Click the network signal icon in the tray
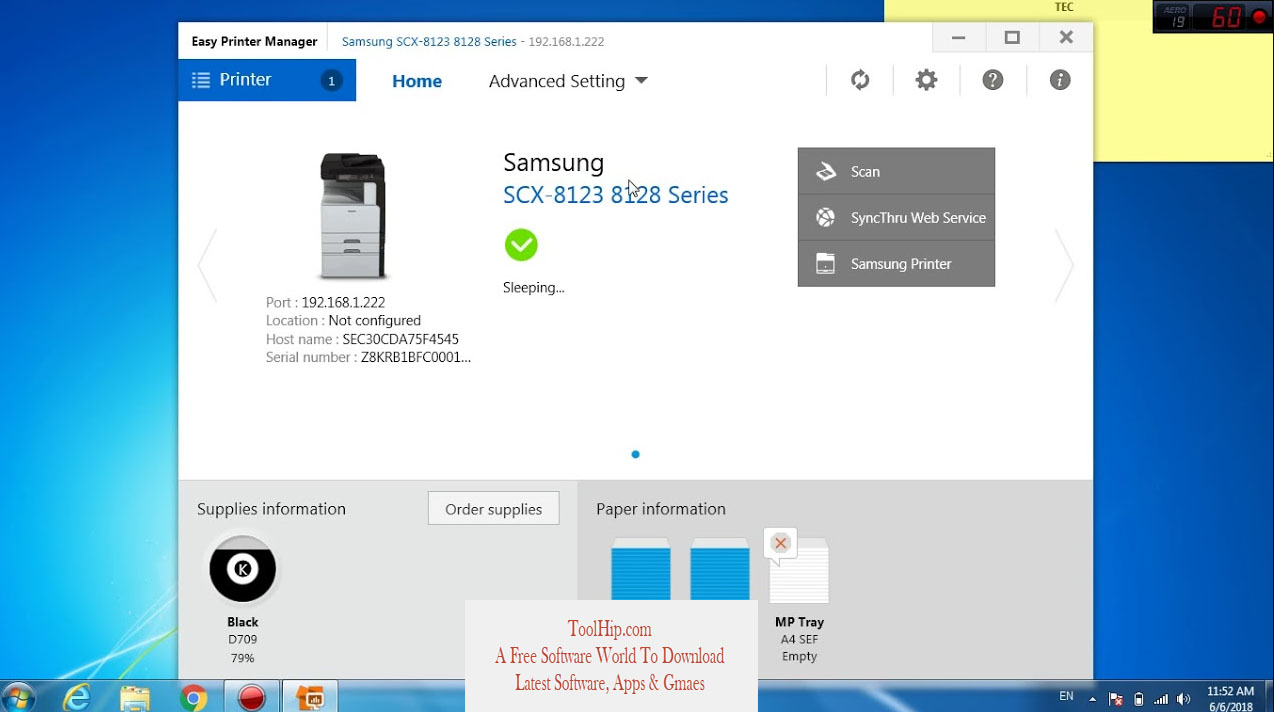The width and height of the screenshot is (1274, 712). (x=1161, y=699)
